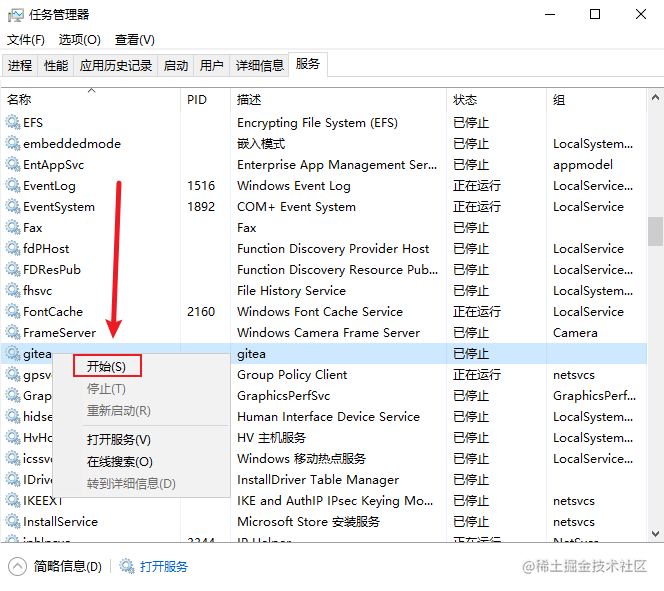Click 'InstallDriver Table Manager' description
The image size is (664, 591).
click(x=318, y=480)
